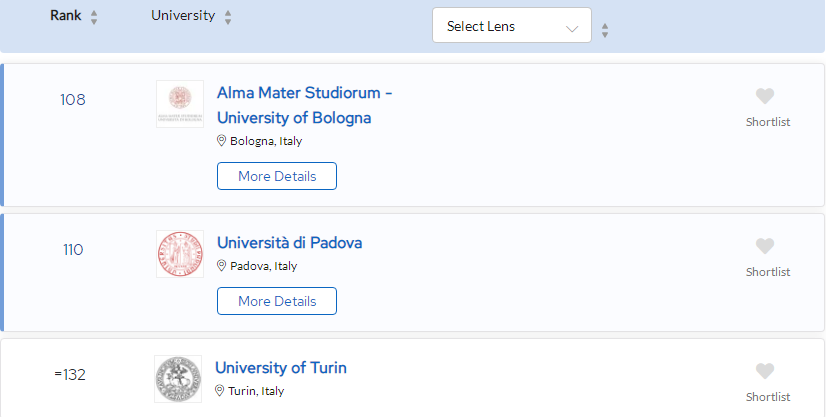Open More Details for University of Bologna

[x=277, y=176]
